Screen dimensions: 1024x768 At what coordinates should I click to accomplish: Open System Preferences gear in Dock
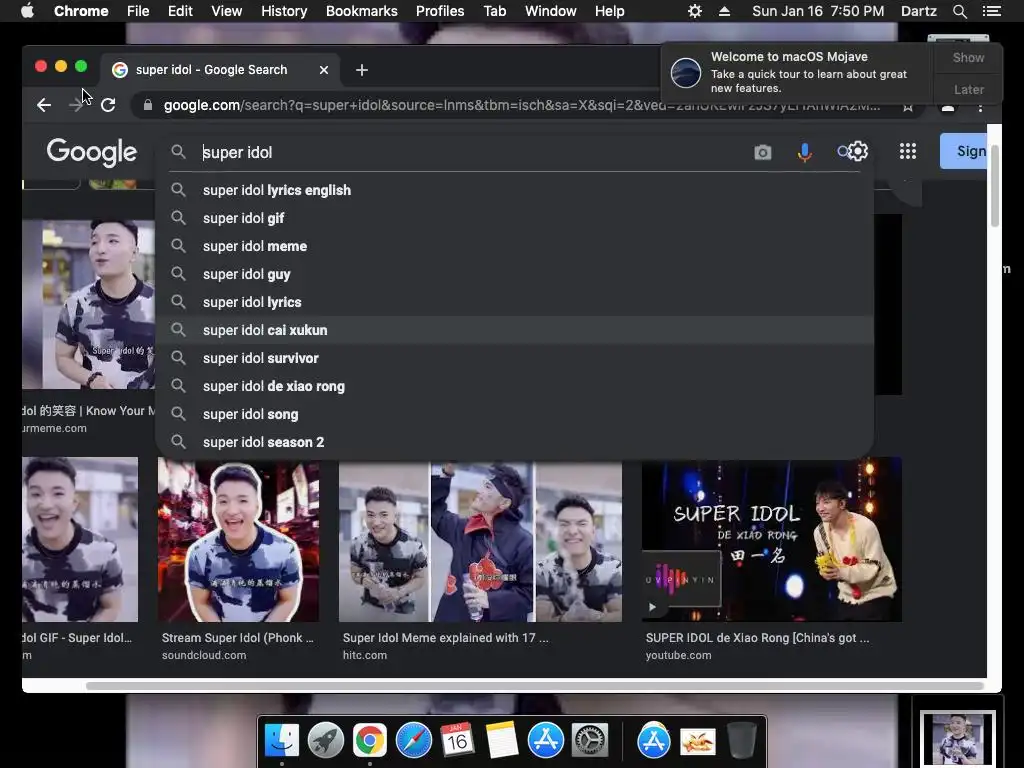pyautogui.click(x=590, y=741)
